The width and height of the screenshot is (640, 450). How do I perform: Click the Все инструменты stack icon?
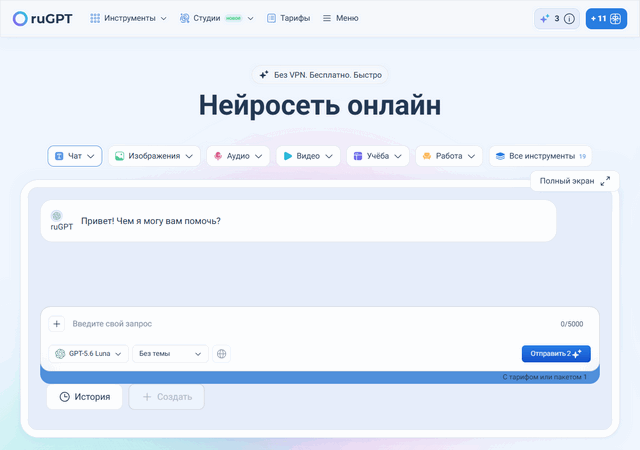point(500,156)
